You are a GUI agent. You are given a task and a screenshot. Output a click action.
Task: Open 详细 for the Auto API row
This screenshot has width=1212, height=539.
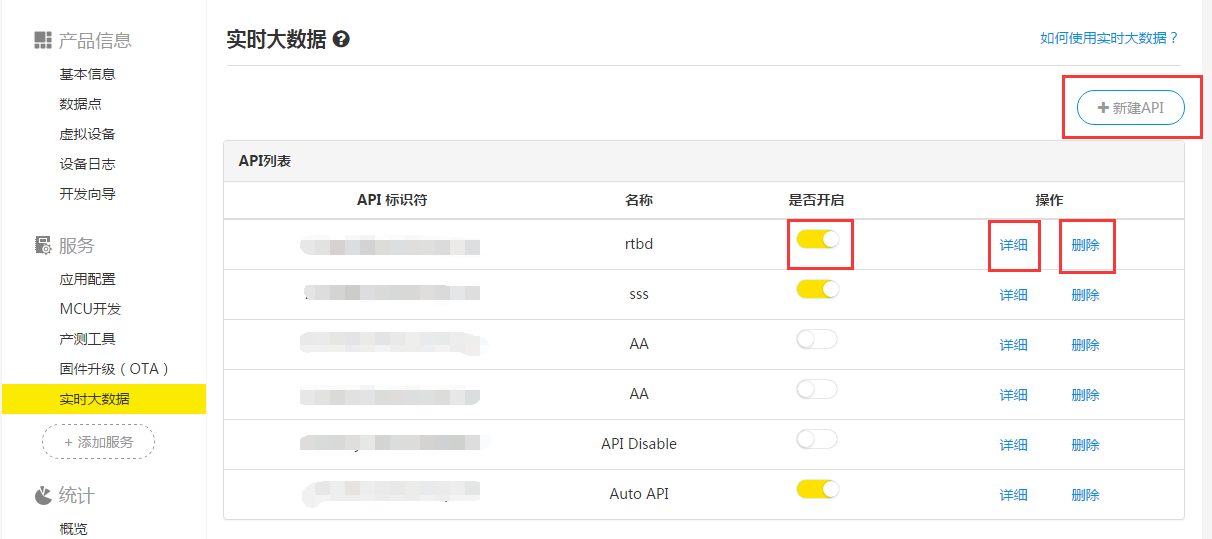pyautogui.click(x=1013, y=495)
